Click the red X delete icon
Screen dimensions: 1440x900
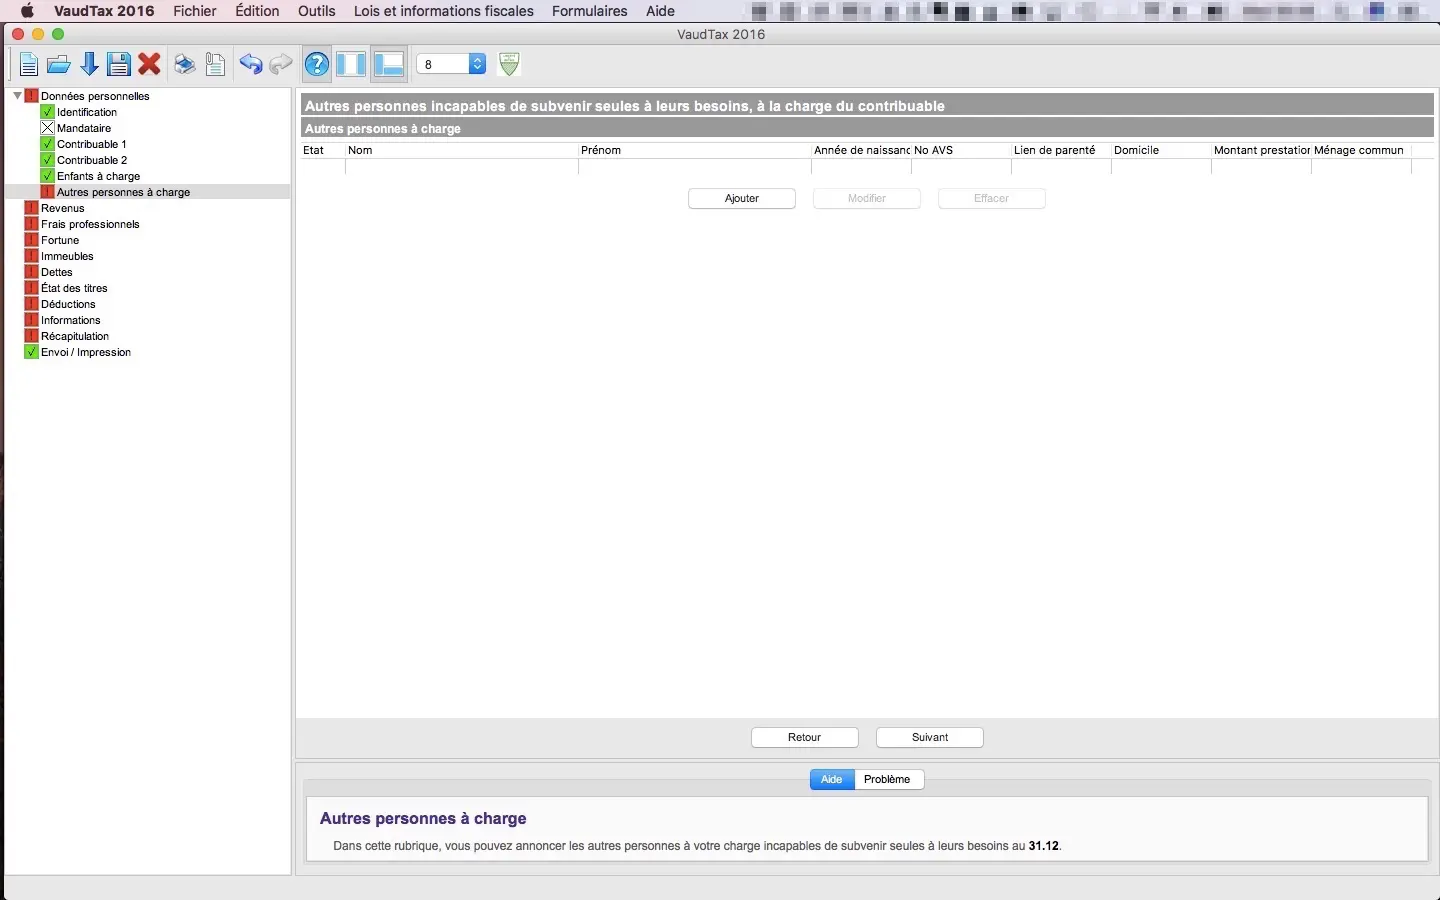pos(150,65)
